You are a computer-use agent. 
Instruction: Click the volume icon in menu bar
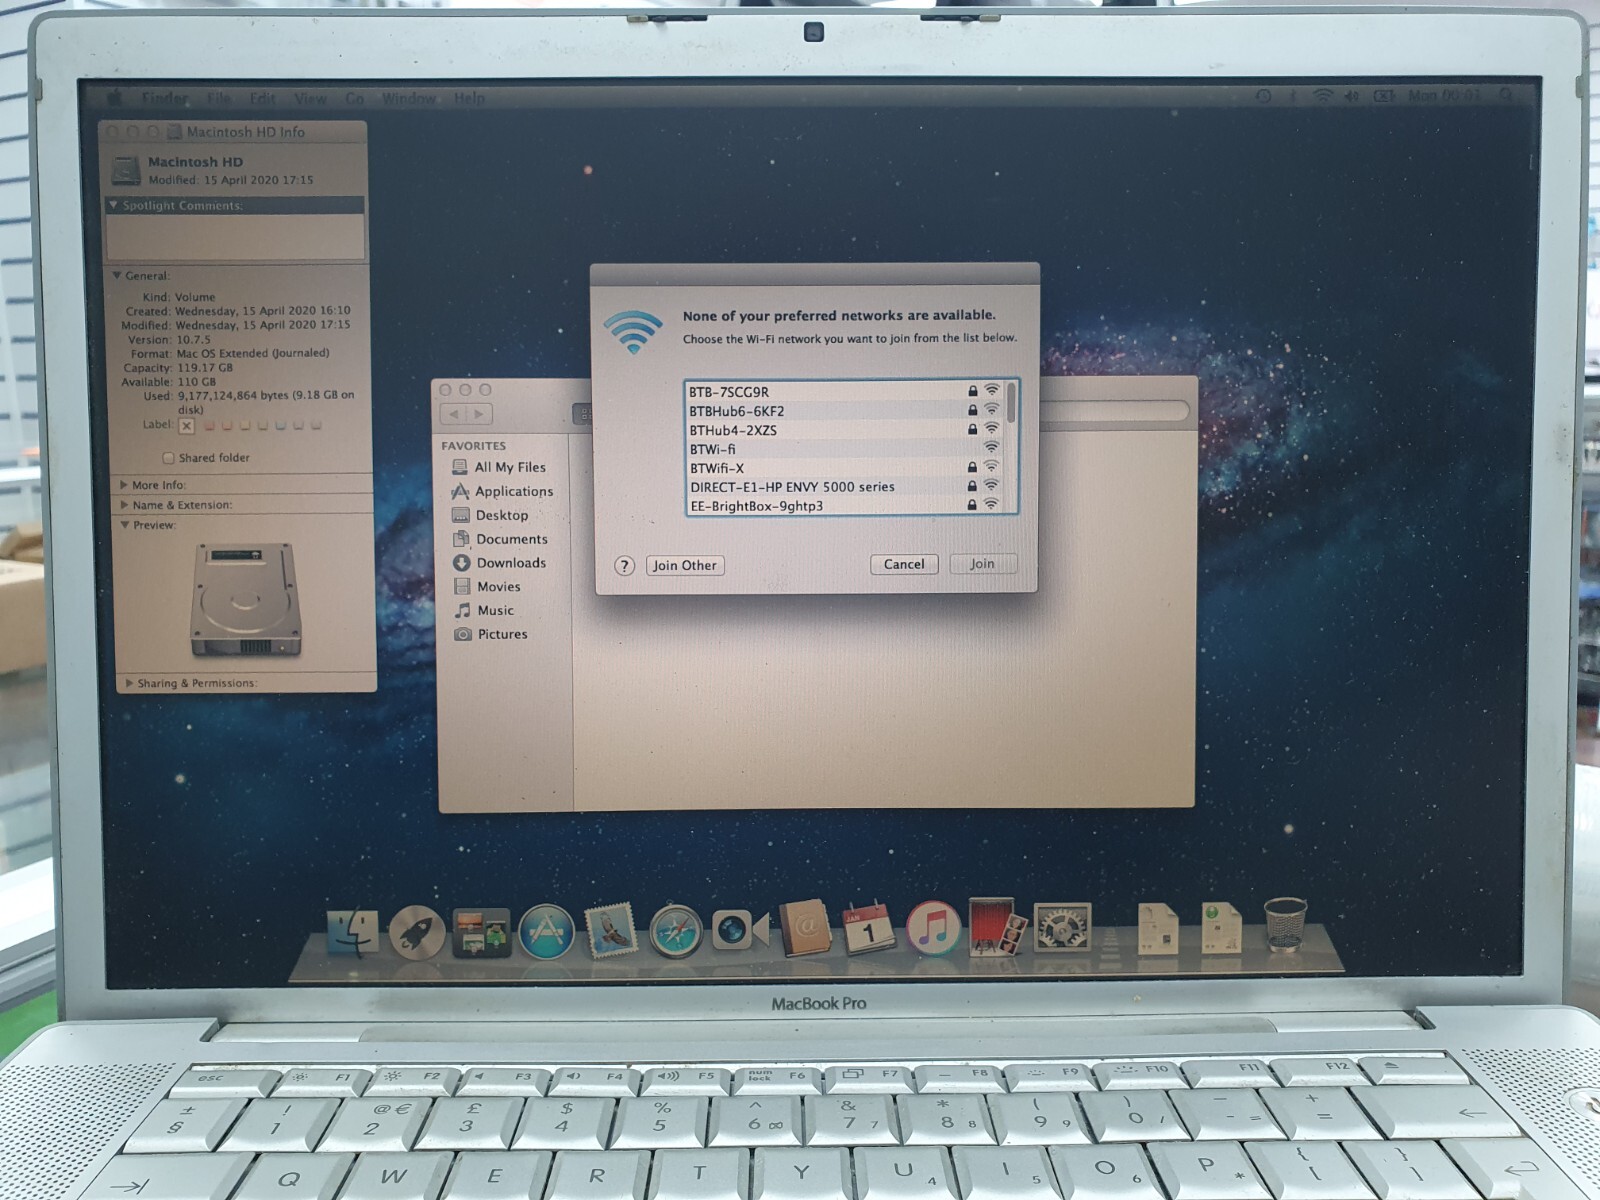coord(1352,96)
